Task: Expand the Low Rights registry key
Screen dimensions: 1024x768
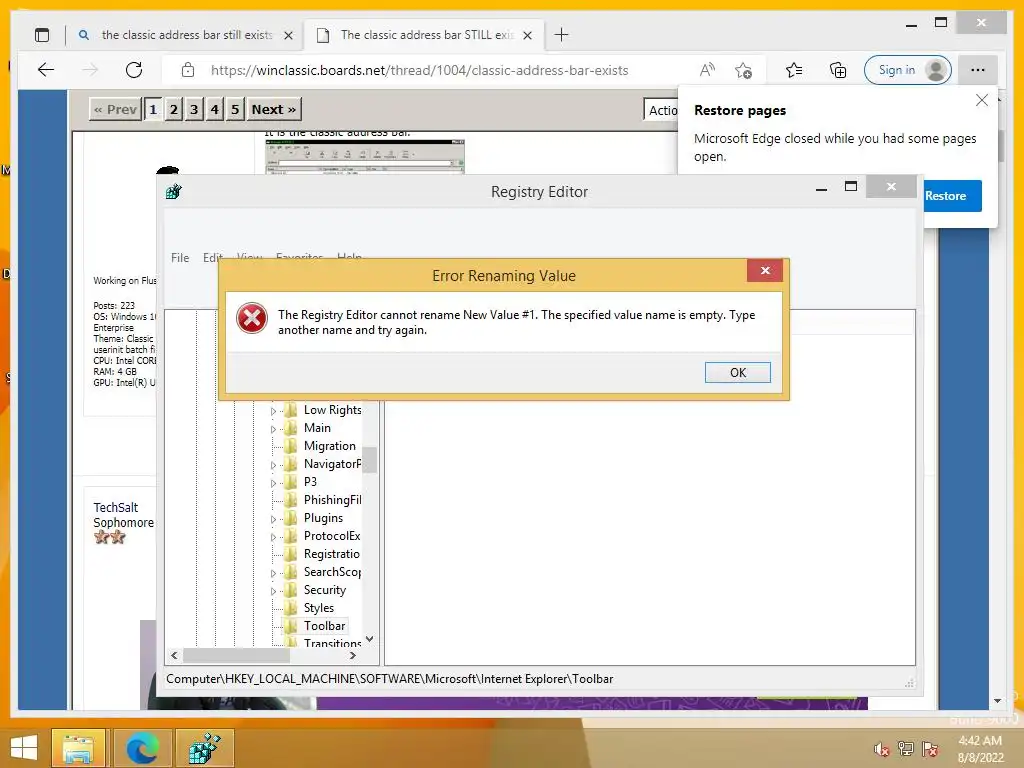Action: pyautogui.click(x=274, y=411)
